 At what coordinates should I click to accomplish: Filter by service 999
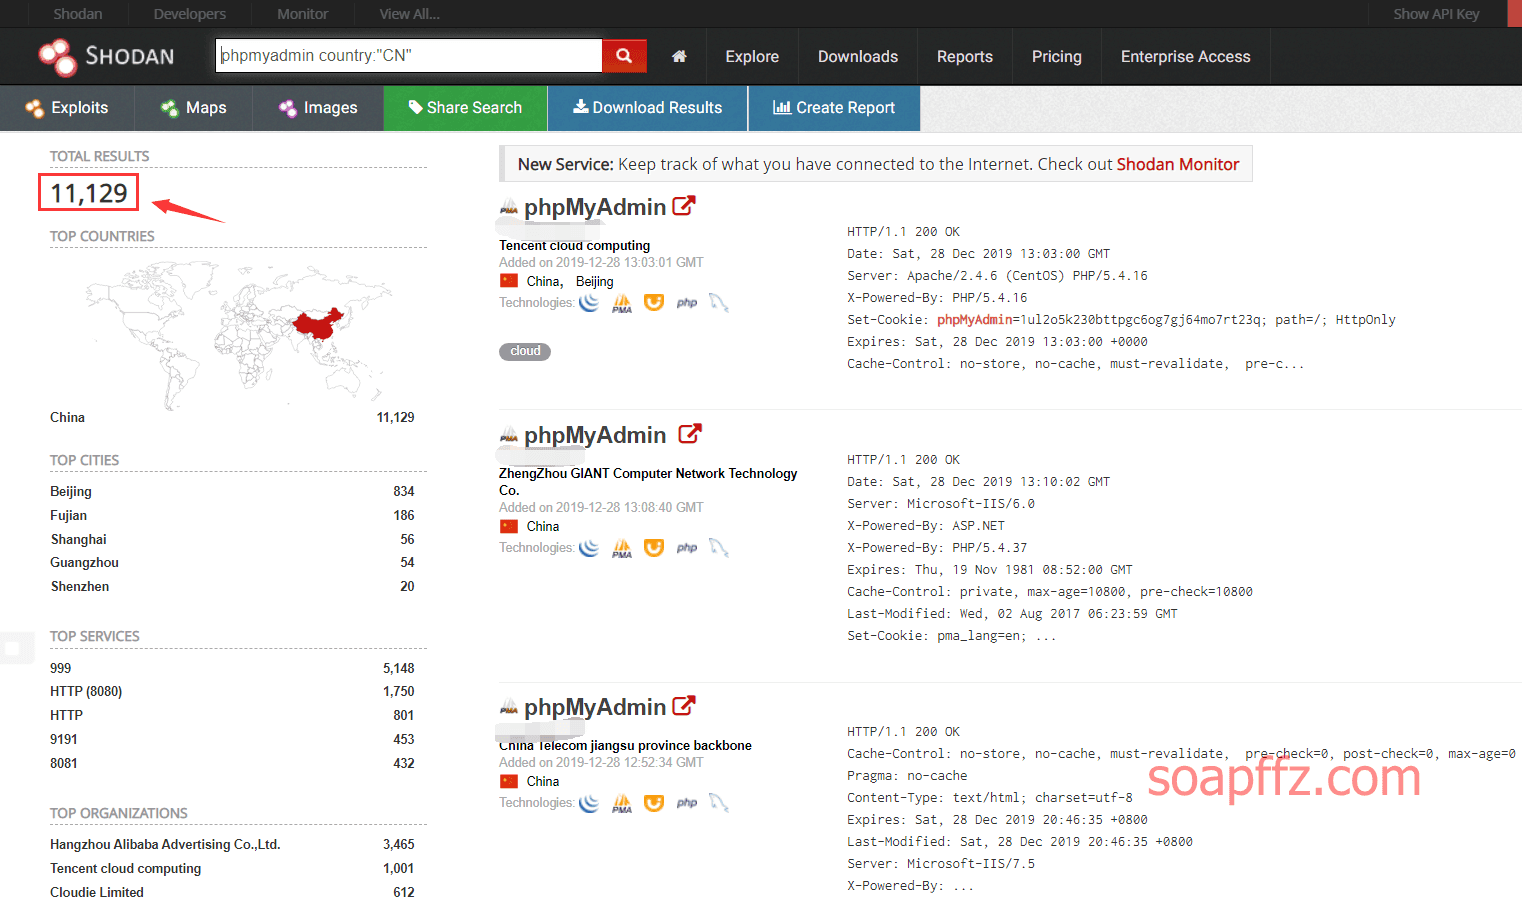tap(61, 668)
